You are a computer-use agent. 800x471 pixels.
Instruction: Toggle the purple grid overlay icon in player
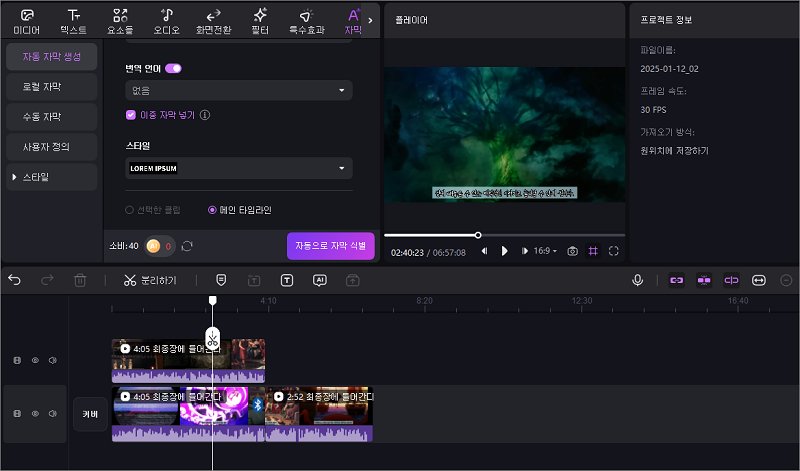[593, 251]
